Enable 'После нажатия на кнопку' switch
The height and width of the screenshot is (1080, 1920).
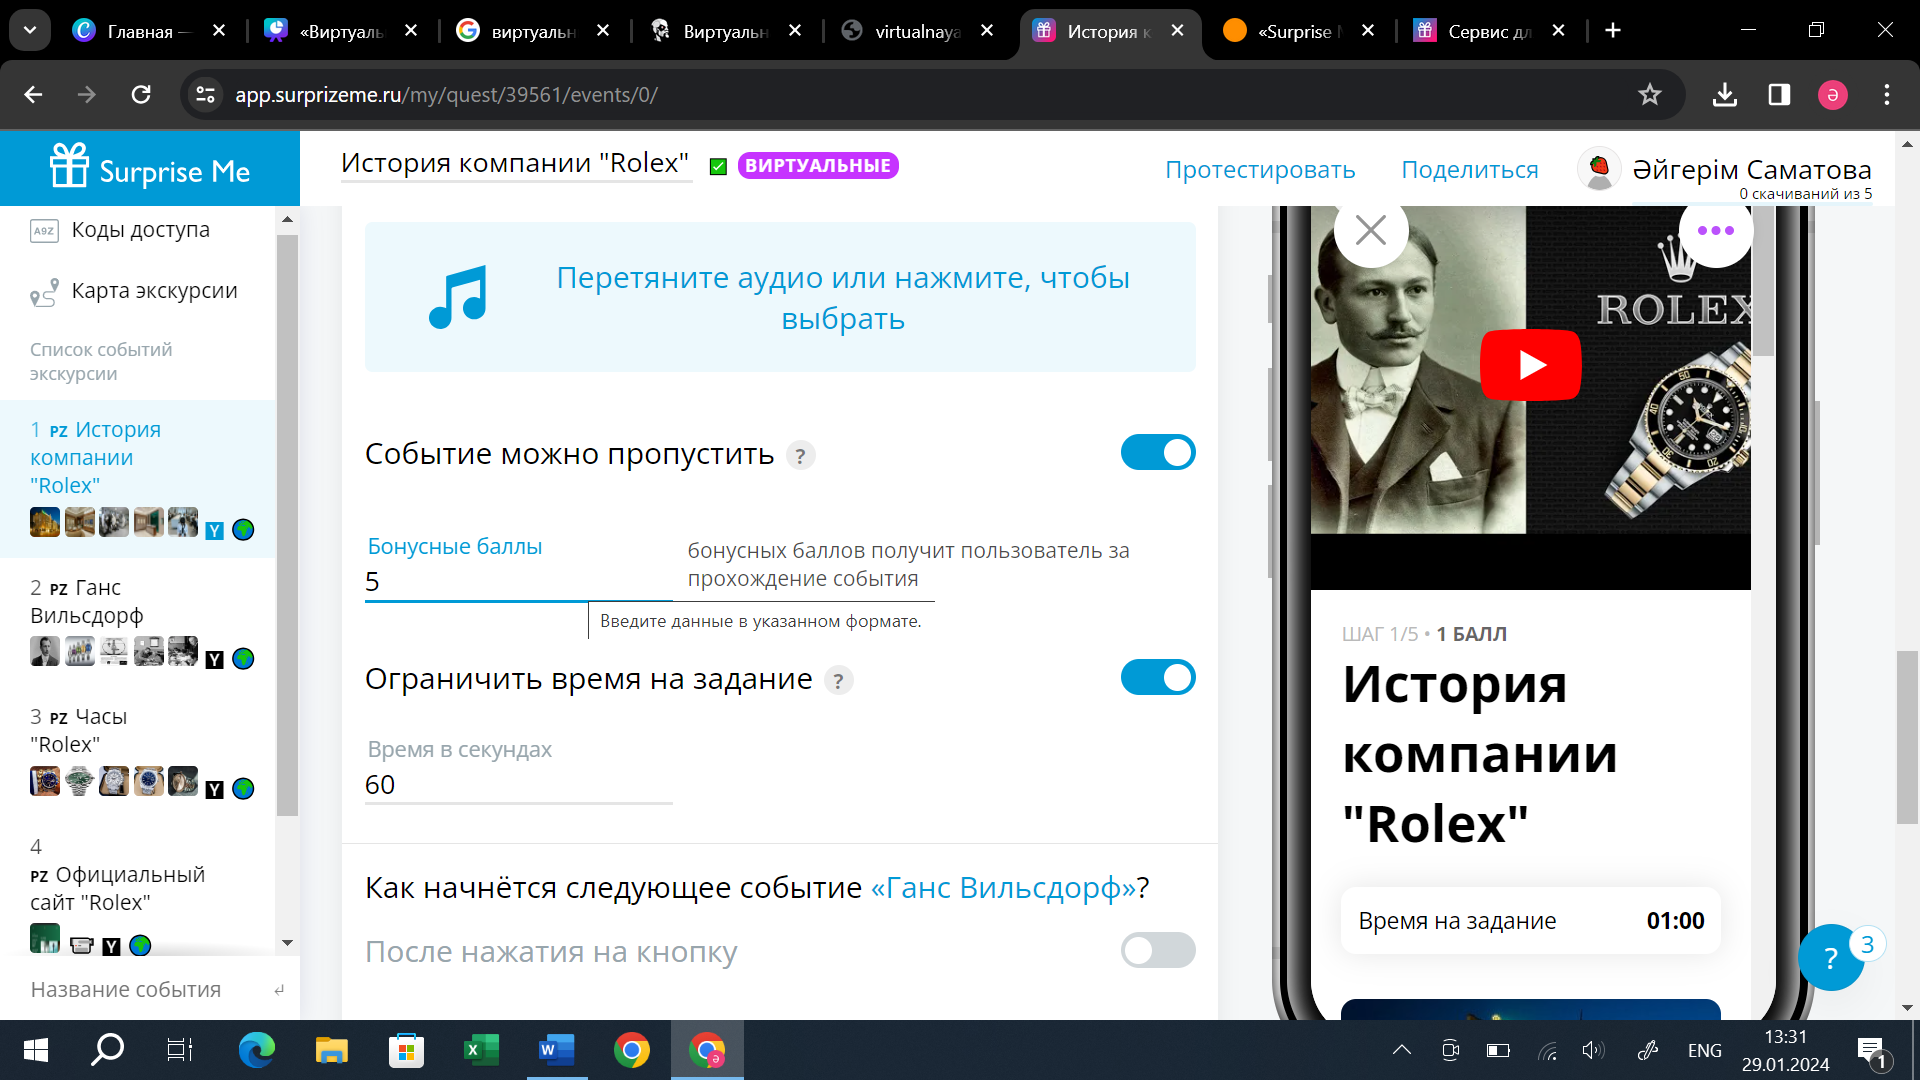coord(1157,950)
